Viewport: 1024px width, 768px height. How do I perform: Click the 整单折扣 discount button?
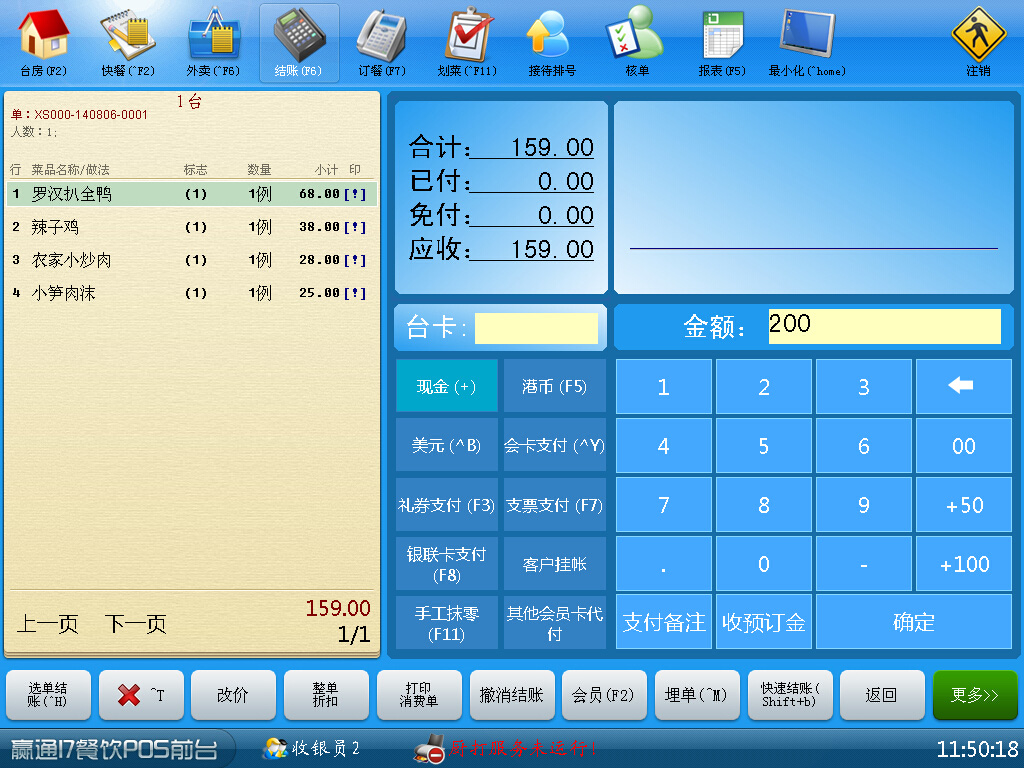[x=325, y=695]
